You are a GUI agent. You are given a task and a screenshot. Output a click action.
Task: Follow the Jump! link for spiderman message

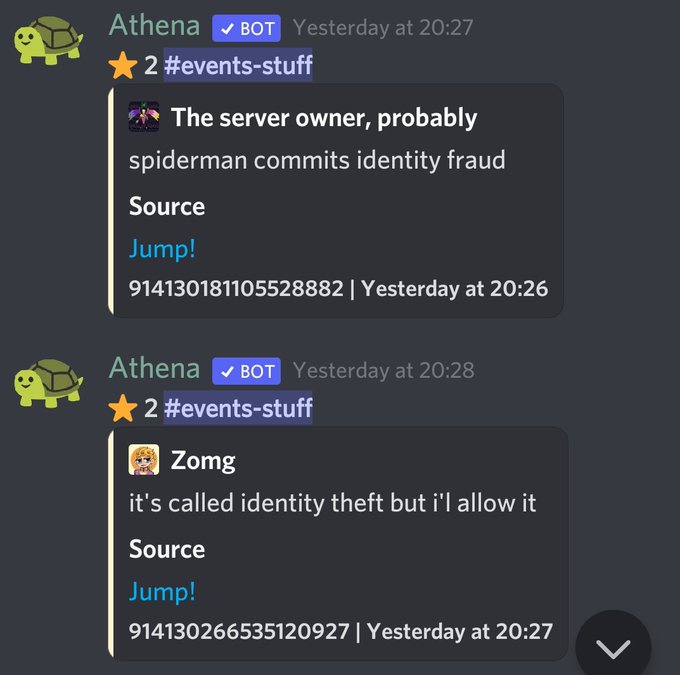click(x=162, y=249)
